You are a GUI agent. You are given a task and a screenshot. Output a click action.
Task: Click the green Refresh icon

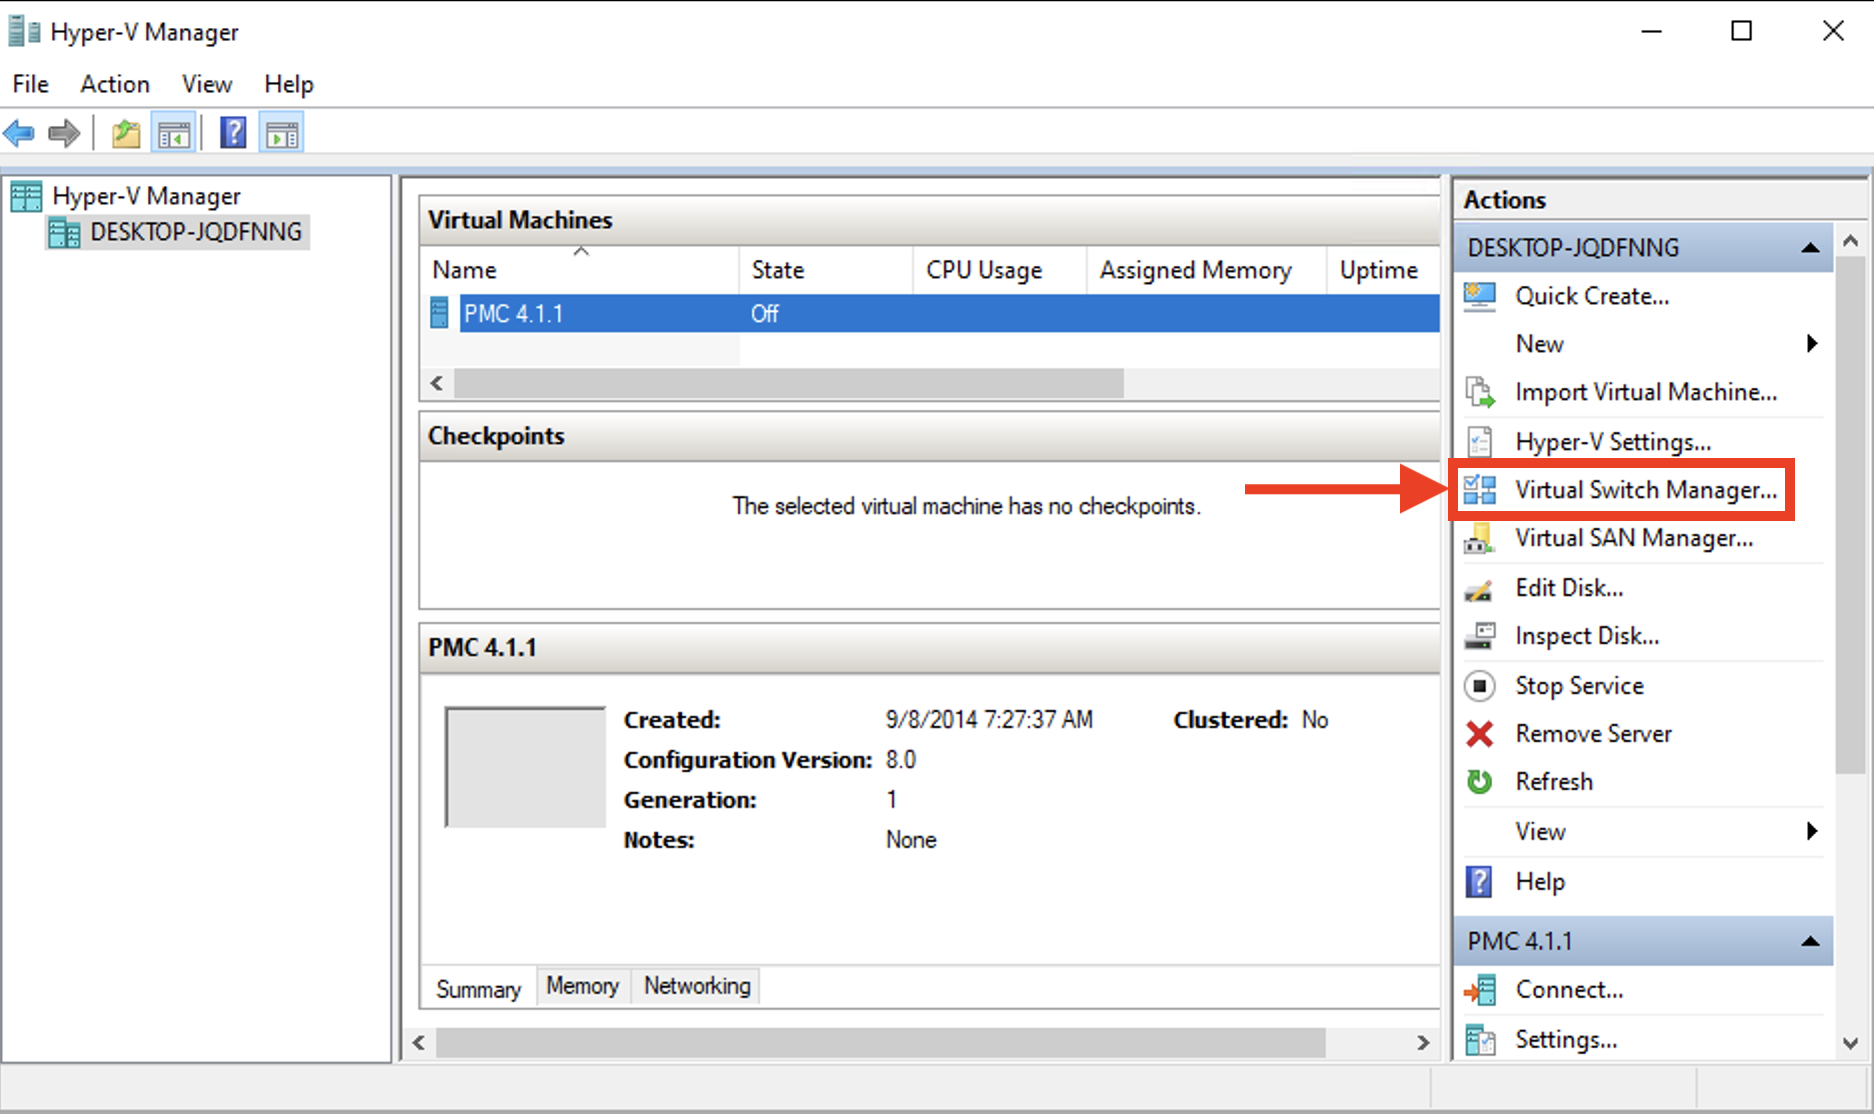tap(1480, 782)
